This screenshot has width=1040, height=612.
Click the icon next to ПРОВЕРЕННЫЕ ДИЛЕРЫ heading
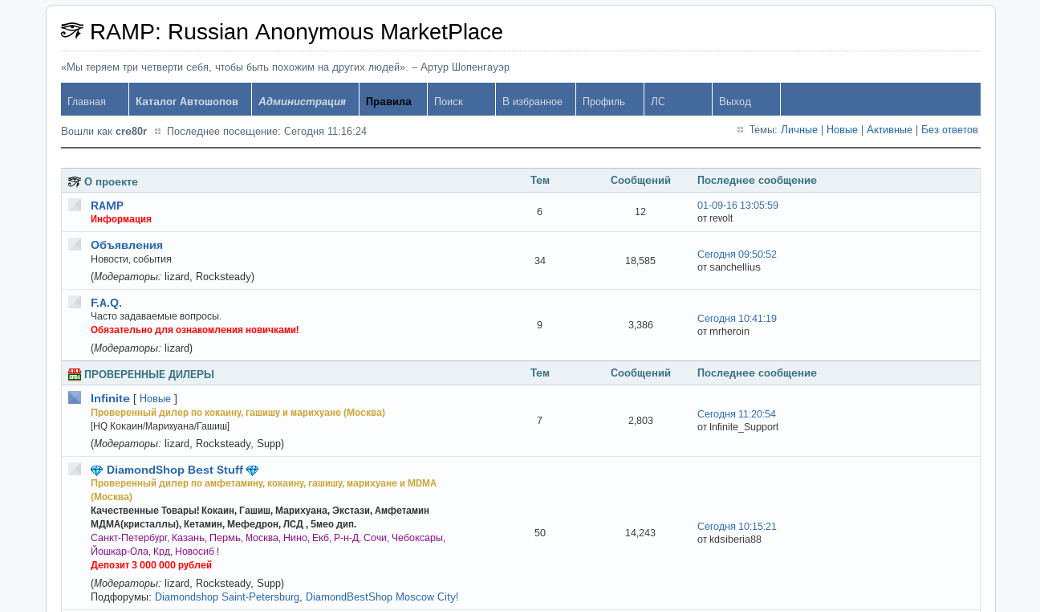(74, 374)
